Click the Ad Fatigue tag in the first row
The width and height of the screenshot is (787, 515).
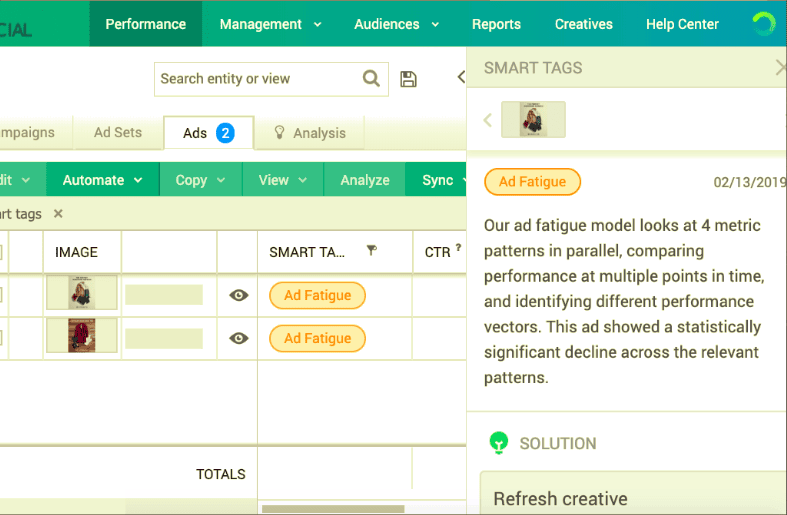coord(317,295)
